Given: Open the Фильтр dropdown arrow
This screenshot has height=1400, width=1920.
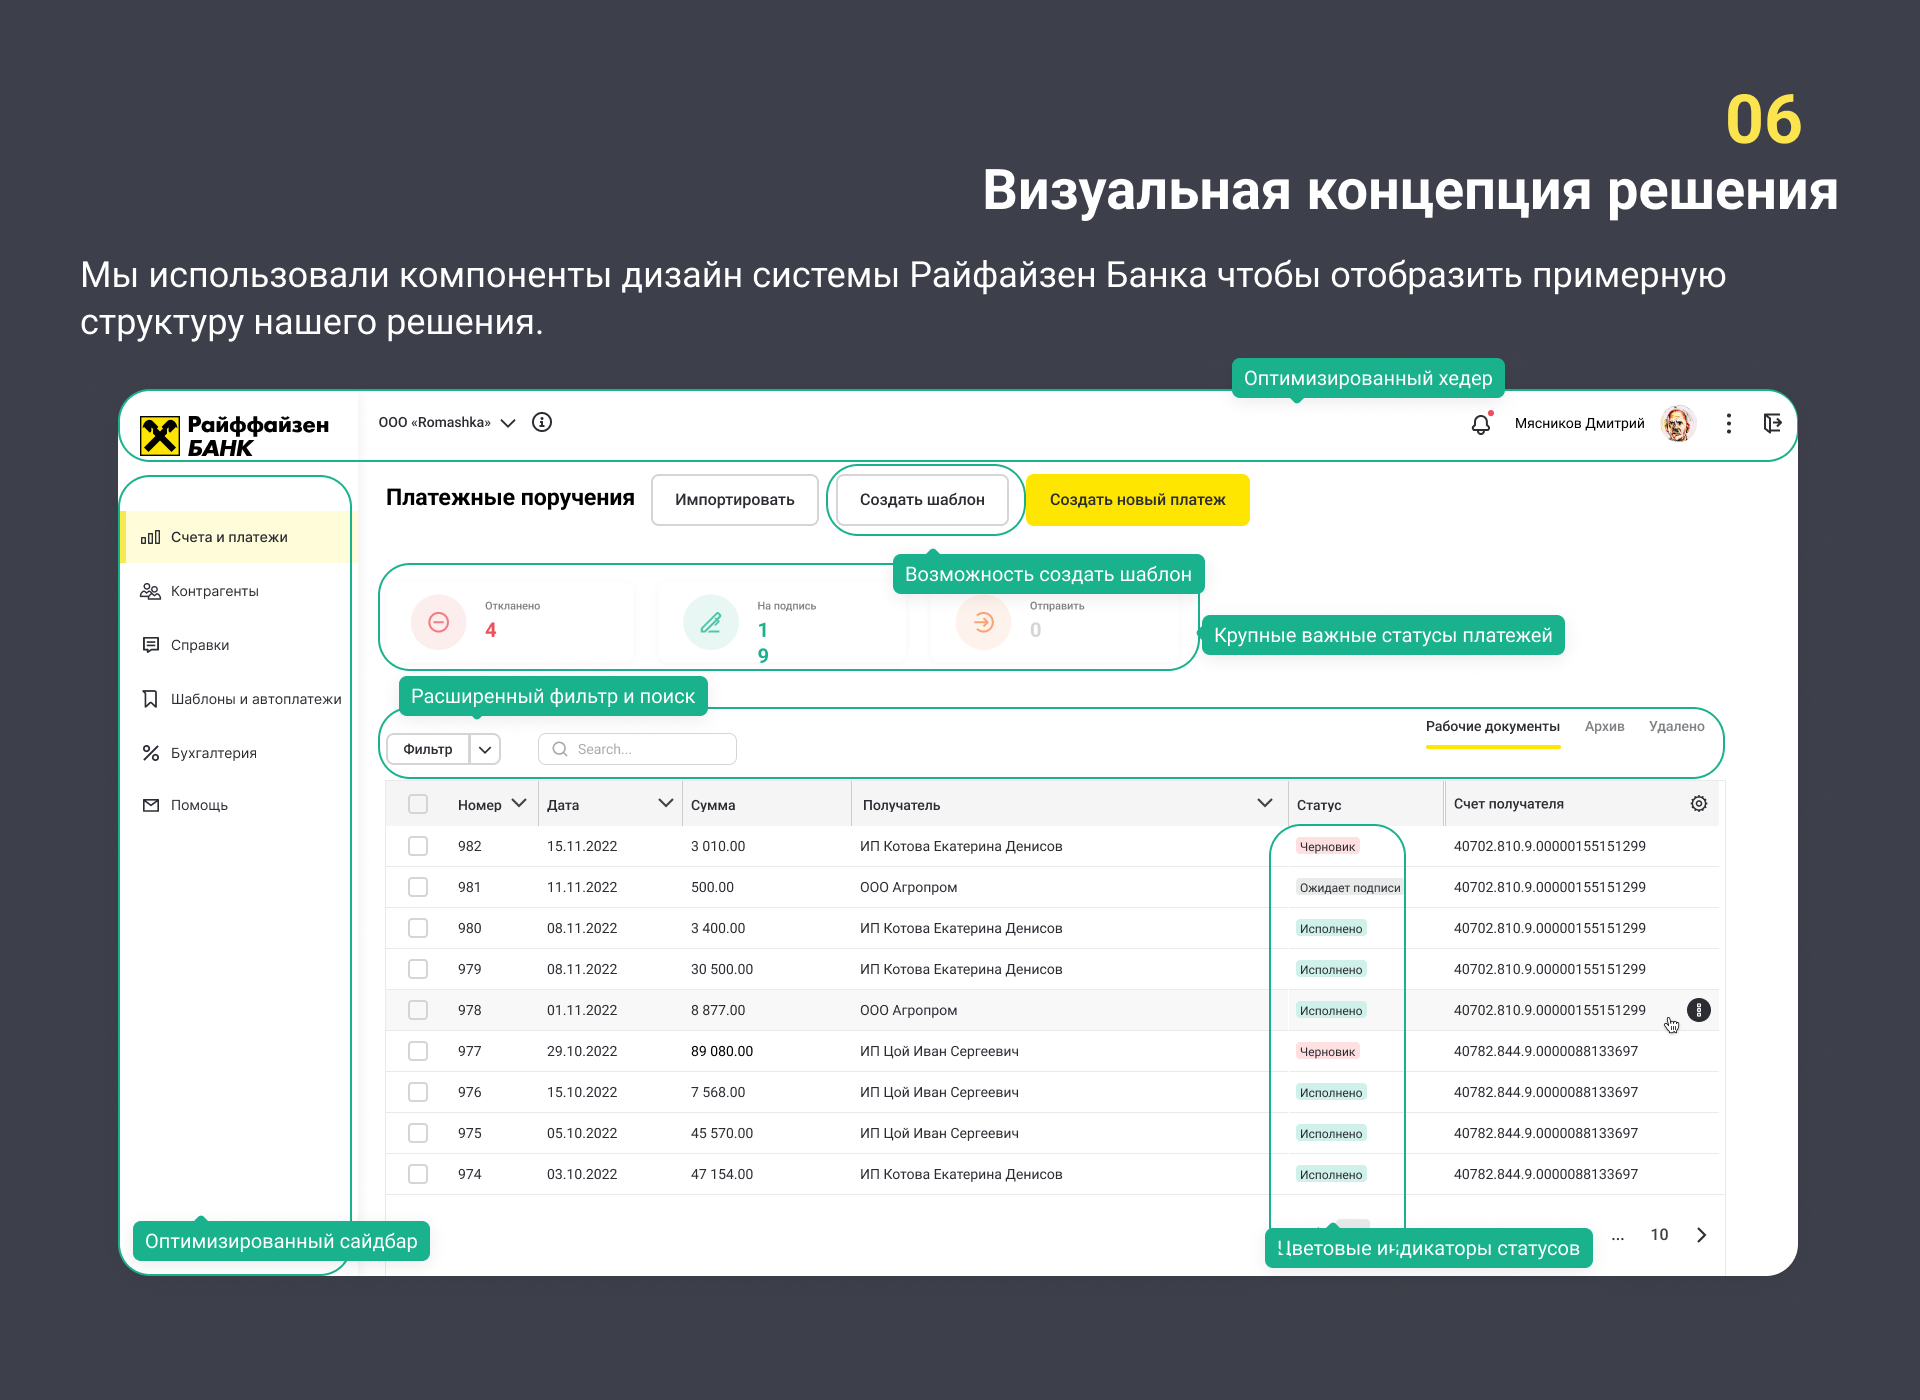Looking at the screenshot, I should 485,749.
